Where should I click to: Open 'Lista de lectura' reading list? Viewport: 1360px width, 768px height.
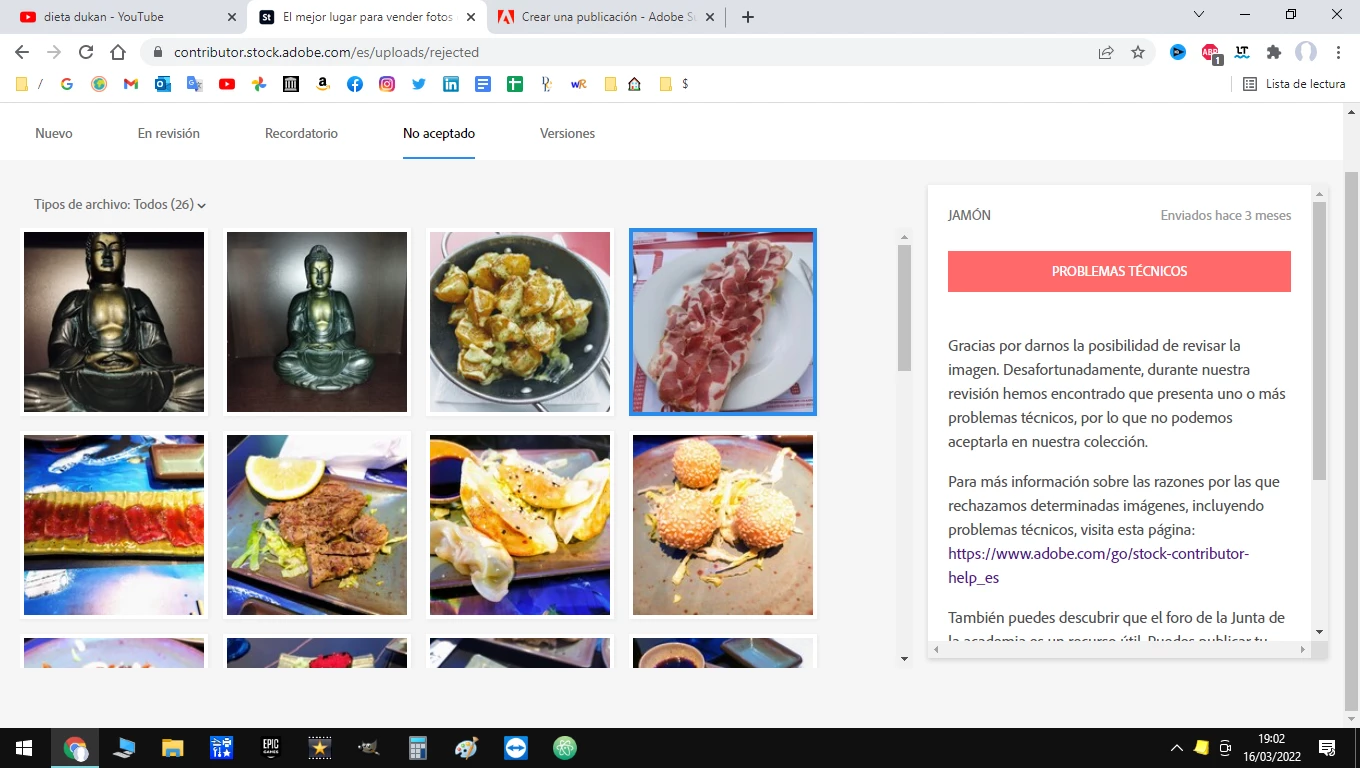tap(1294, 84)
